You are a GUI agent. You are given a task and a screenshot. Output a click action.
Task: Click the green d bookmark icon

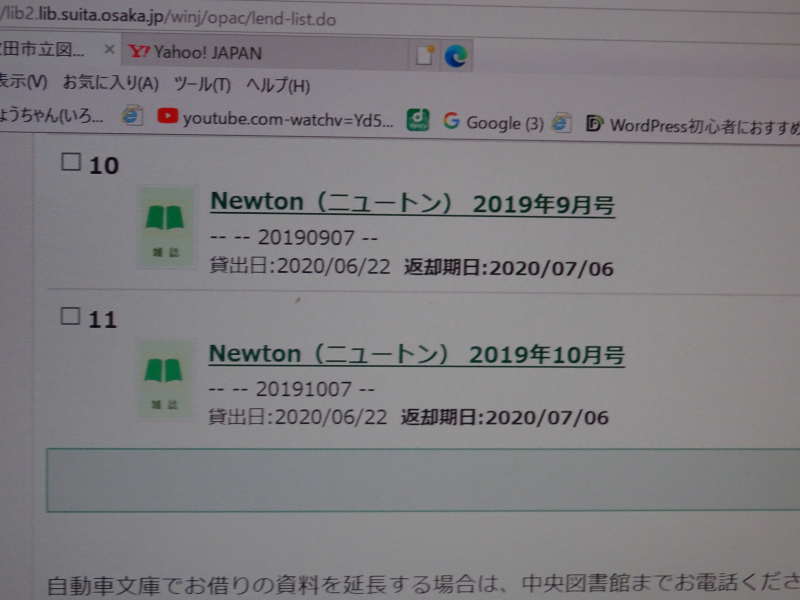pos(417,120)
